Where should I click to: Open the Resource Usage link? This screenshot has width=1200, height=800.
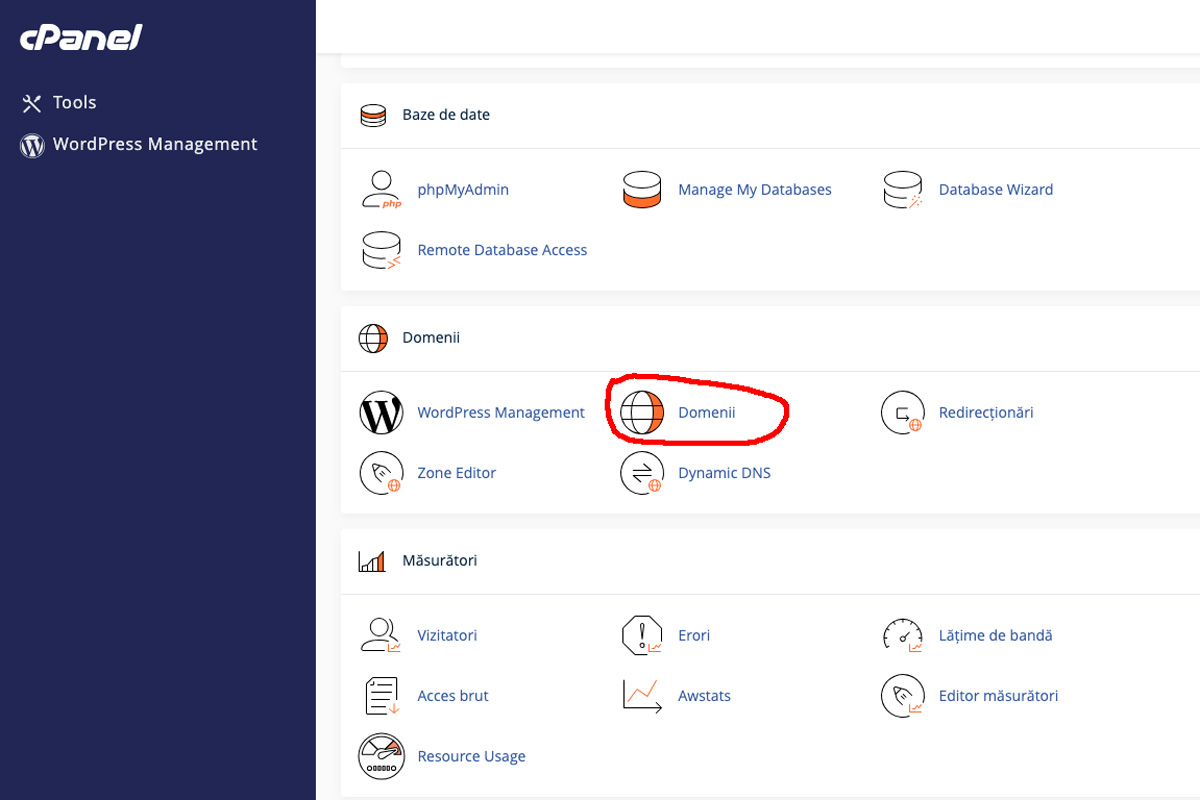[471, 757]
